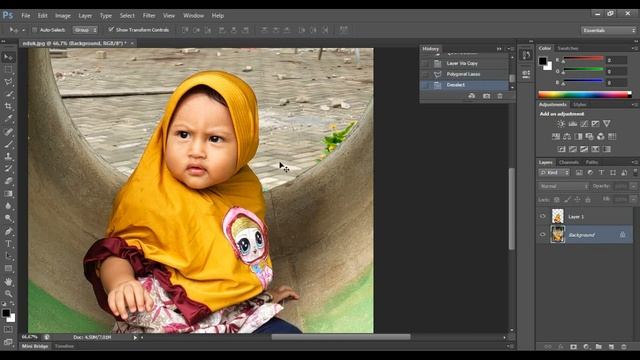The image size is (640, 360).
Task: Switch to the Swatches tab
Action: (568, 48)
